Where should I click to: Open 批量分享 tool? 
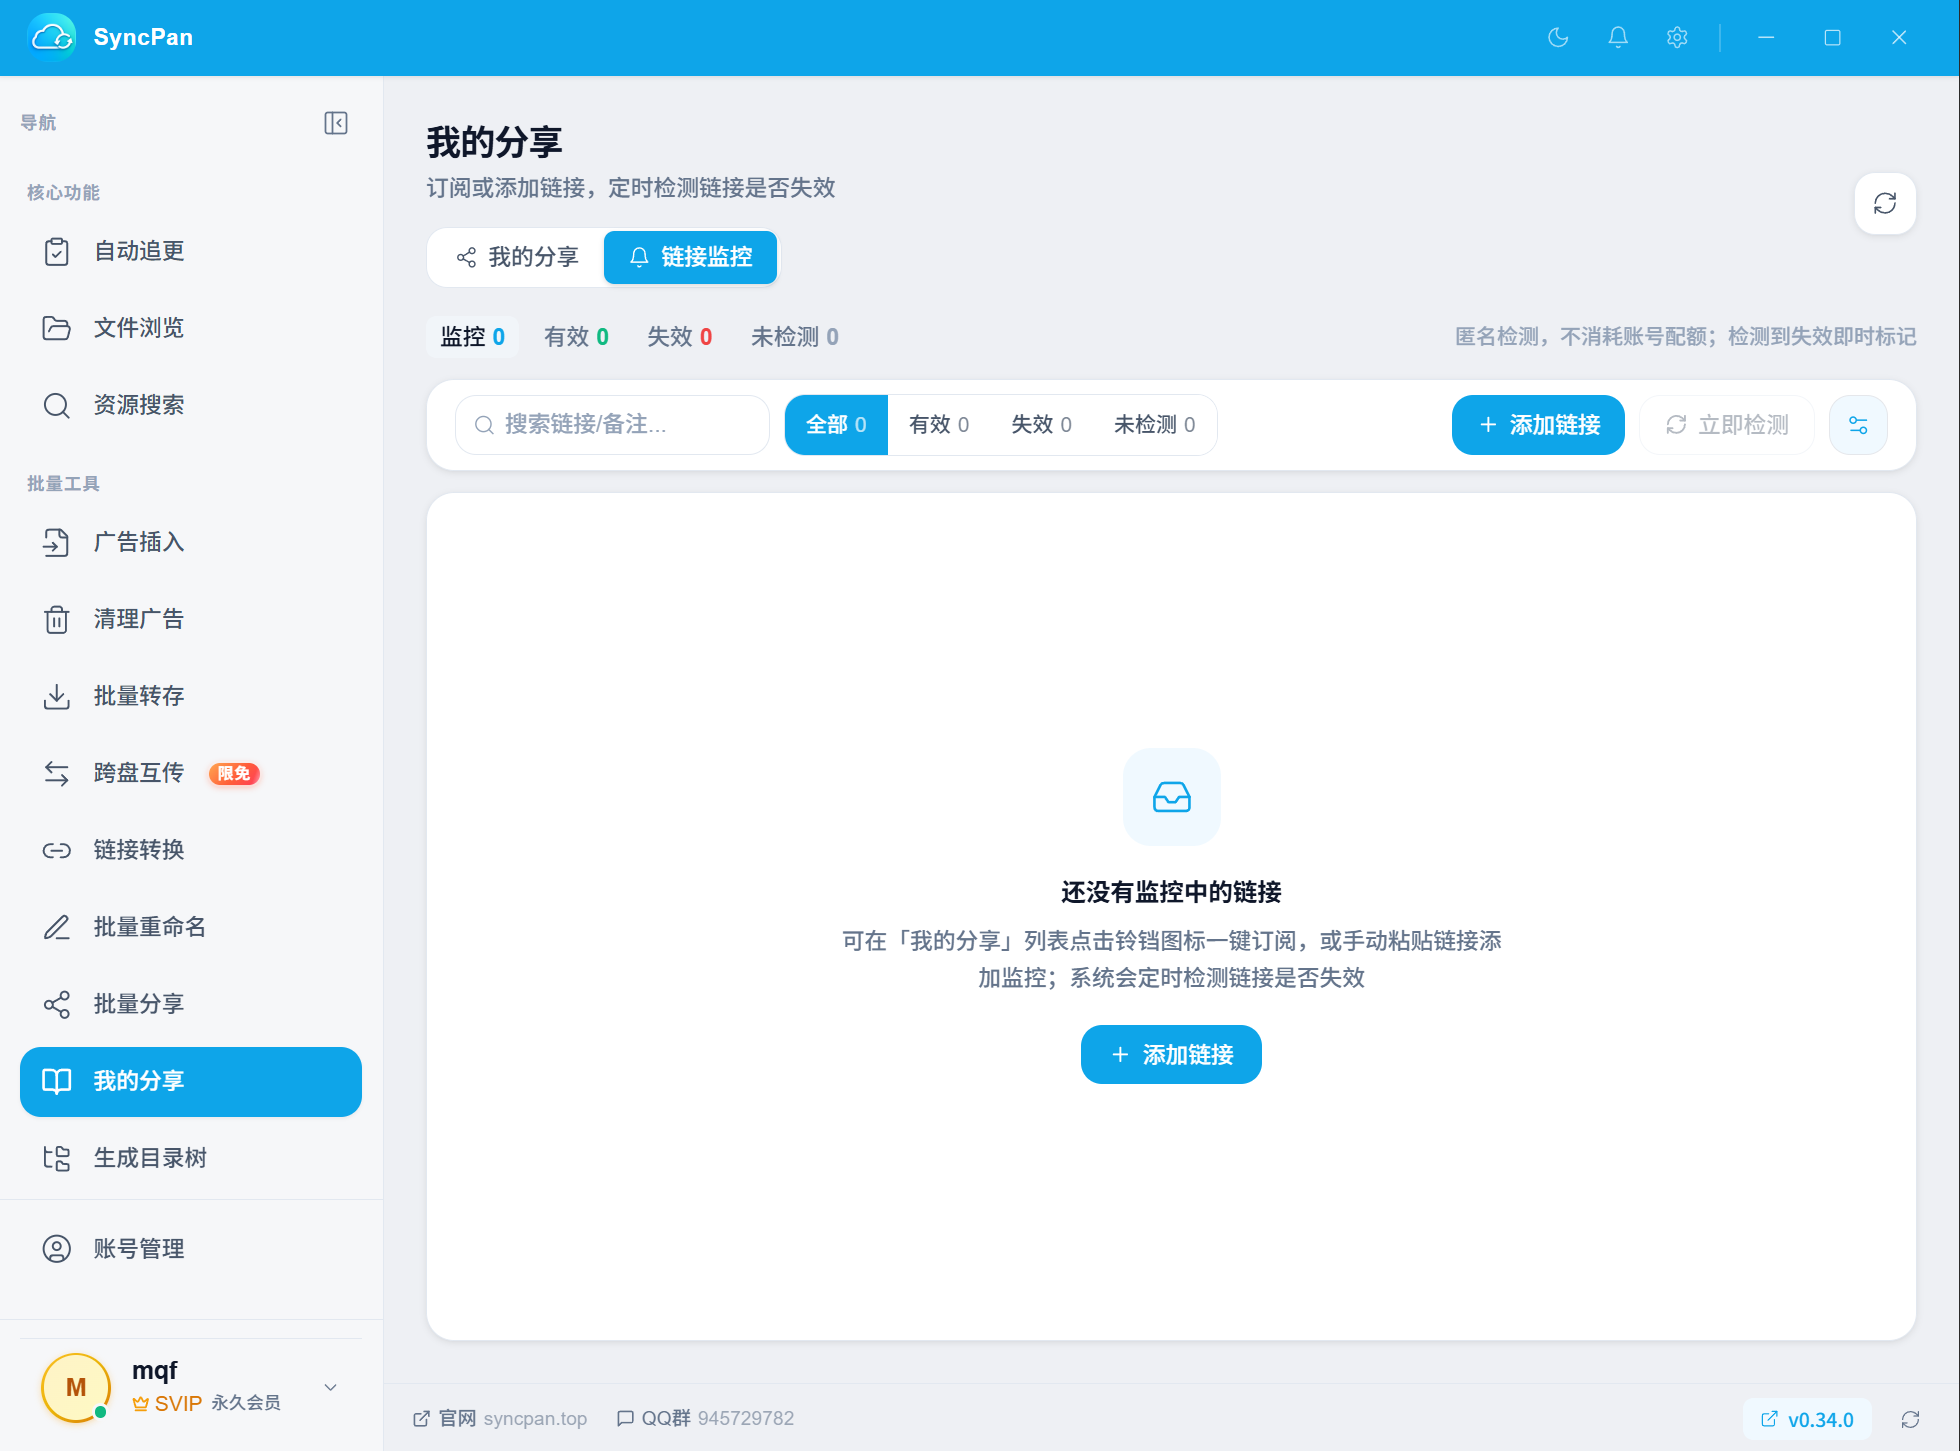coord(191,1004)
